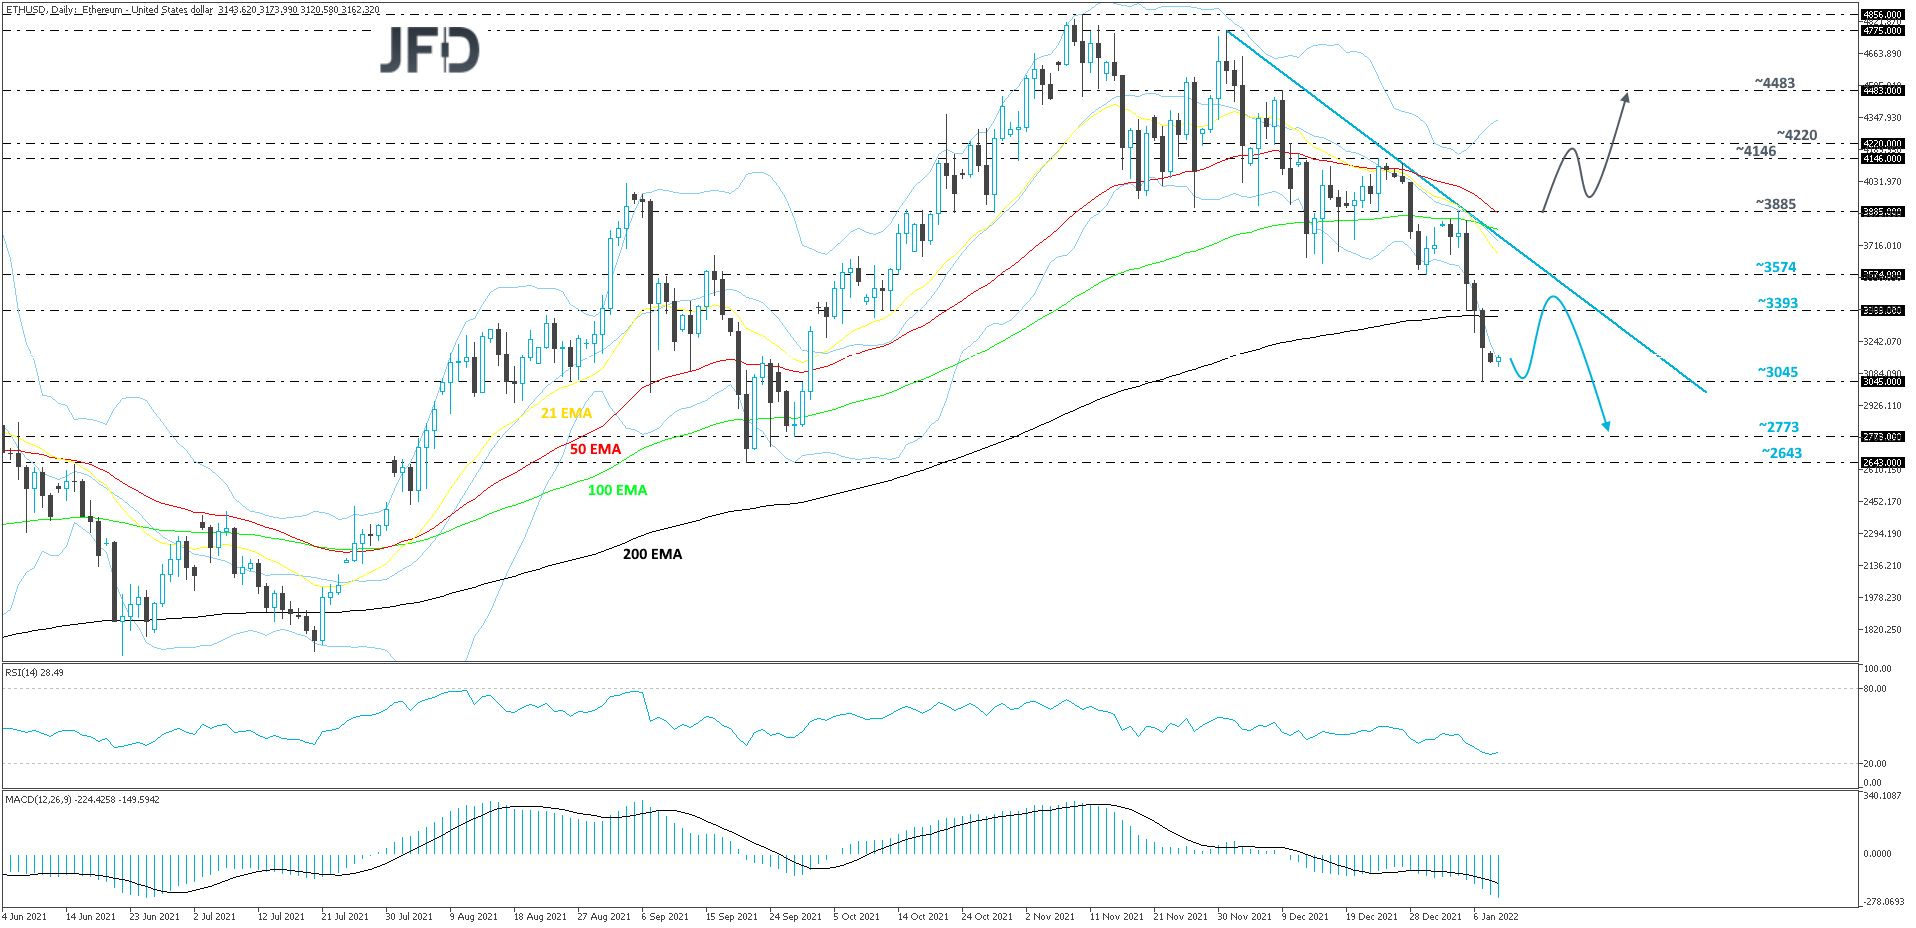Screen dimensions: 1916x928
Task: Click the ~3885 level label
Action: 1775,204
